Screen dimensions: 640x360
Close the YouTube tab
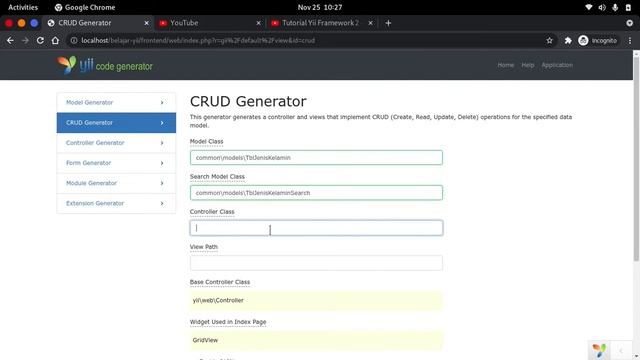(258, 23)
